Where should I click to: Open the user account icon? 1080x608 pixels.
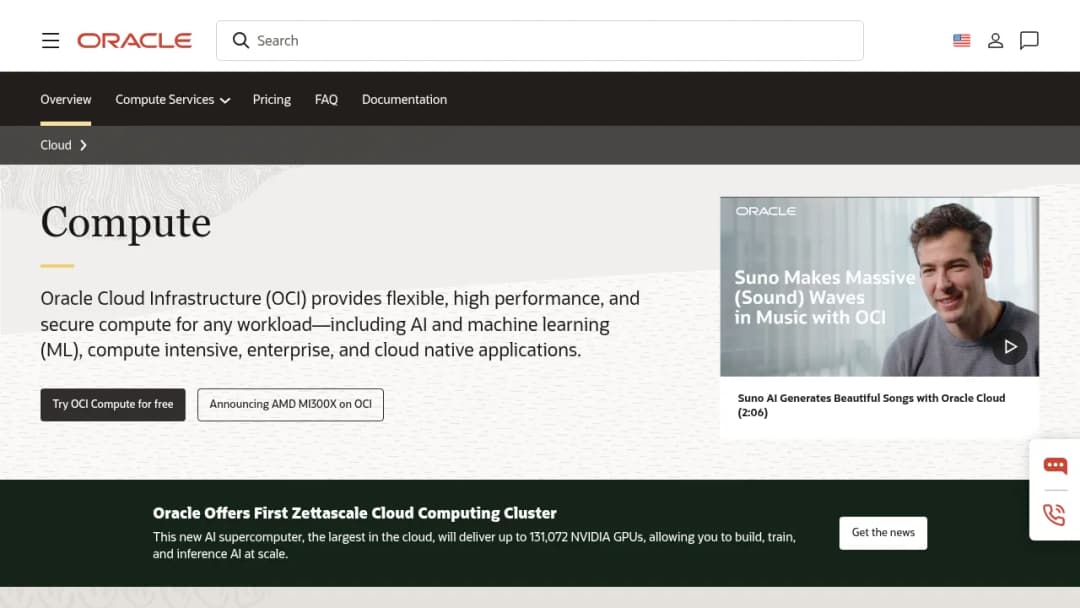click(x=995, y=41)
